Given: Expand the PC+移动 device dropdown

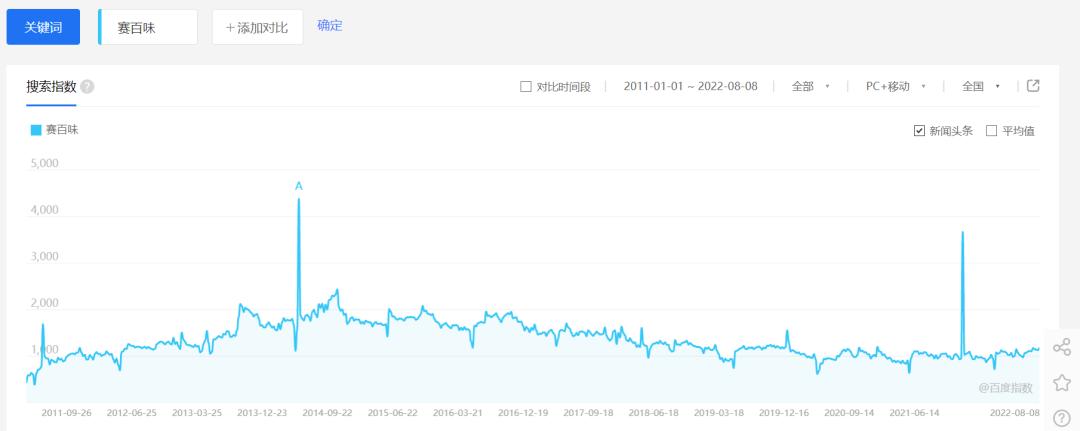Looking at the screenshot, I should pos(895,86).
